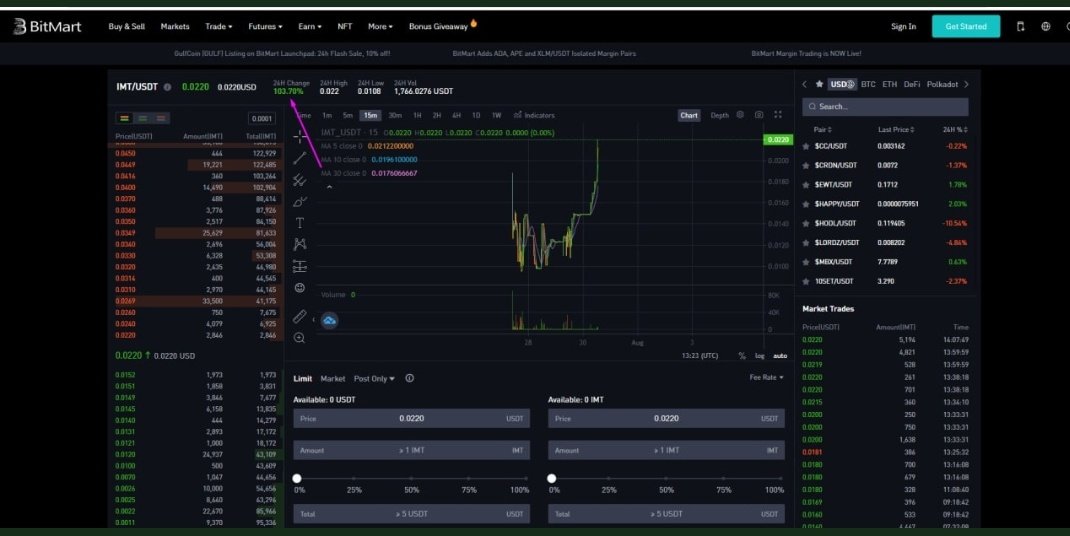Screen dimensions: 1070x536
Task: Click the pair Search field
Action: [885, 107]
